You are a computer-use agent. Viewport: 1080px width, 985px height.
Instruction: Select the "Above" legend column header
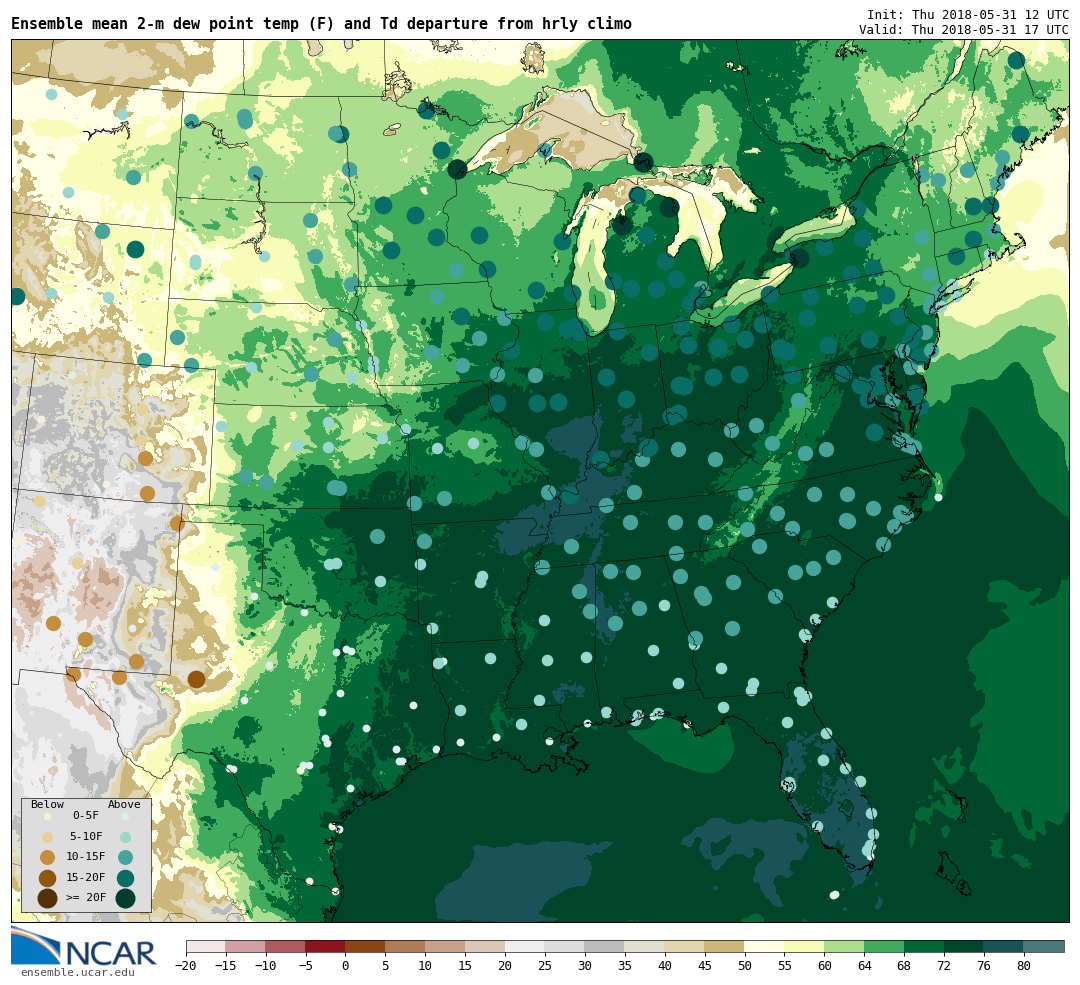click(124, 804)
